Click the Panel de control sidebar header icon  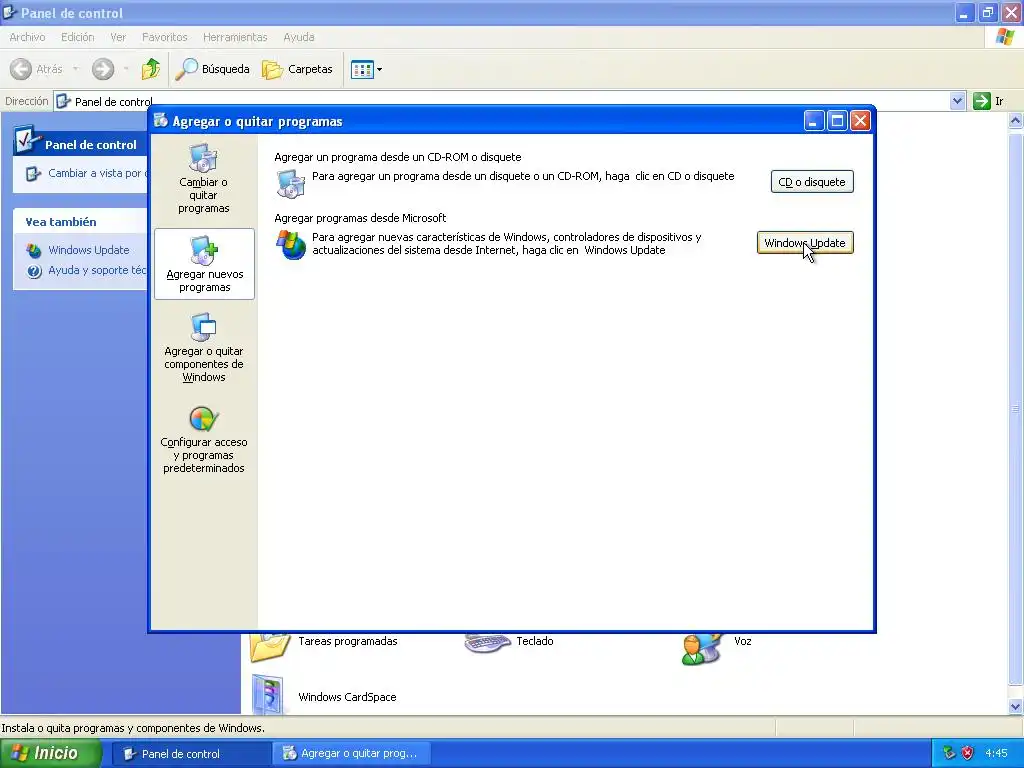pyautogui.click(x=27, y=140)
